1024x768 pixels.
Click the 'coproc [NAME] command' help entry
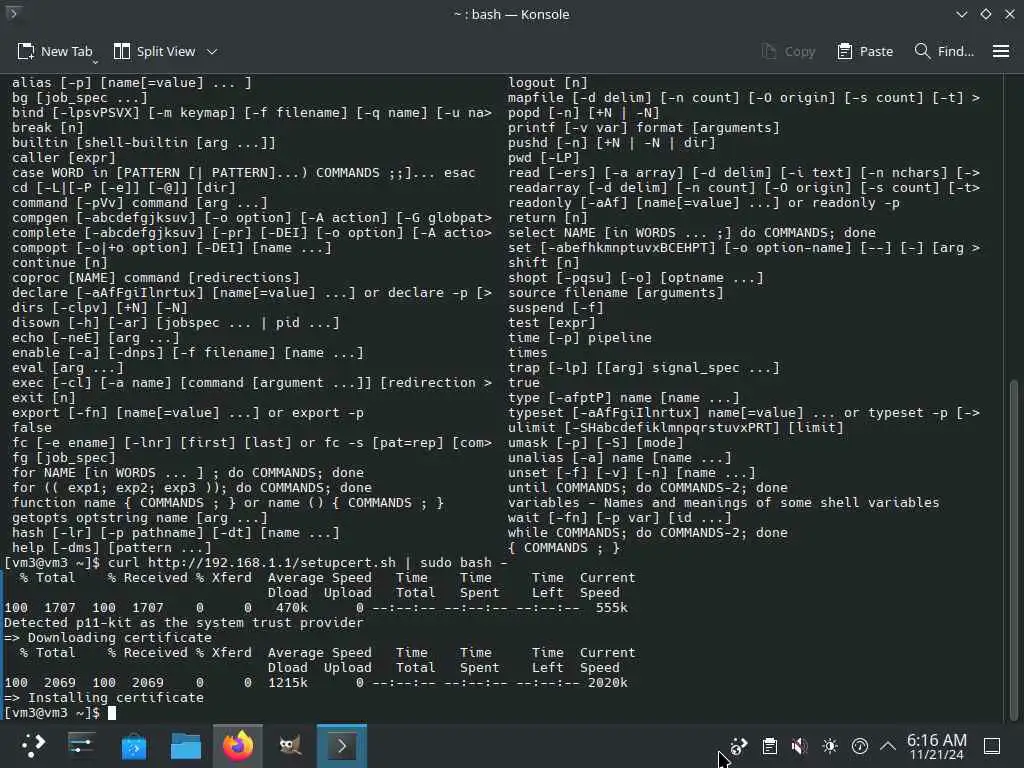155,278
